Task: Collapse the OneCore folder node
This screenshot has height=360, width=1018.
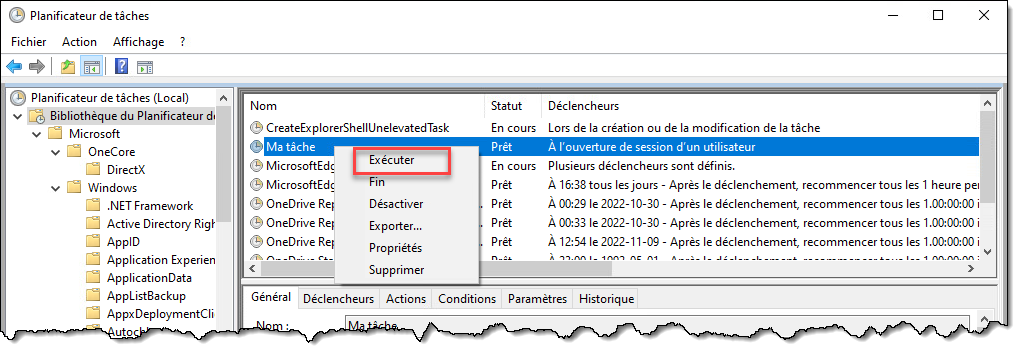Action: click(x=56, y=152)
